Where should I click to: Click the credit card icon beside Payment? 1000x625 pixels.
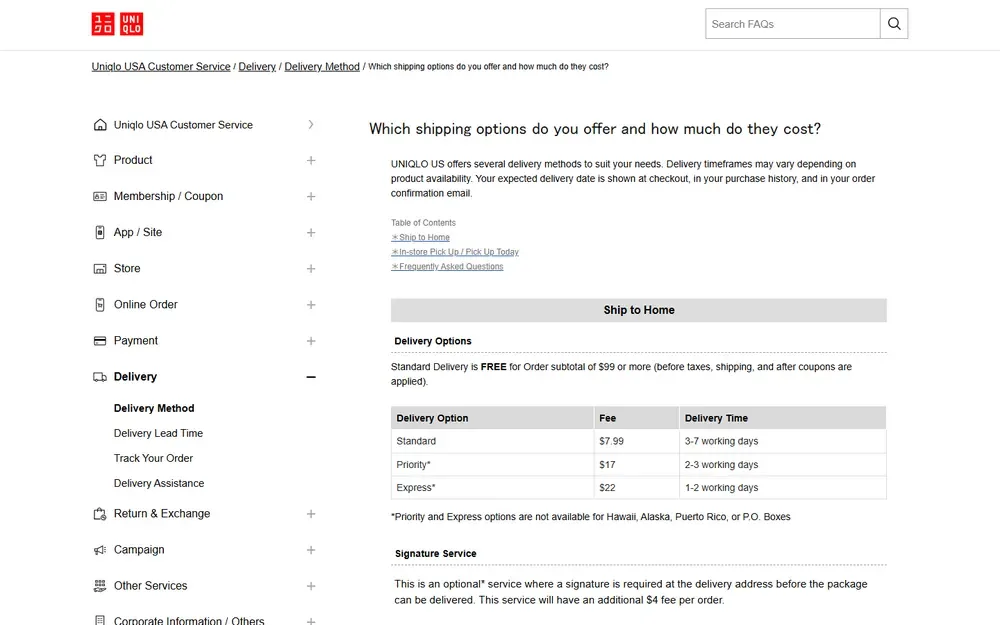(100, 341)
